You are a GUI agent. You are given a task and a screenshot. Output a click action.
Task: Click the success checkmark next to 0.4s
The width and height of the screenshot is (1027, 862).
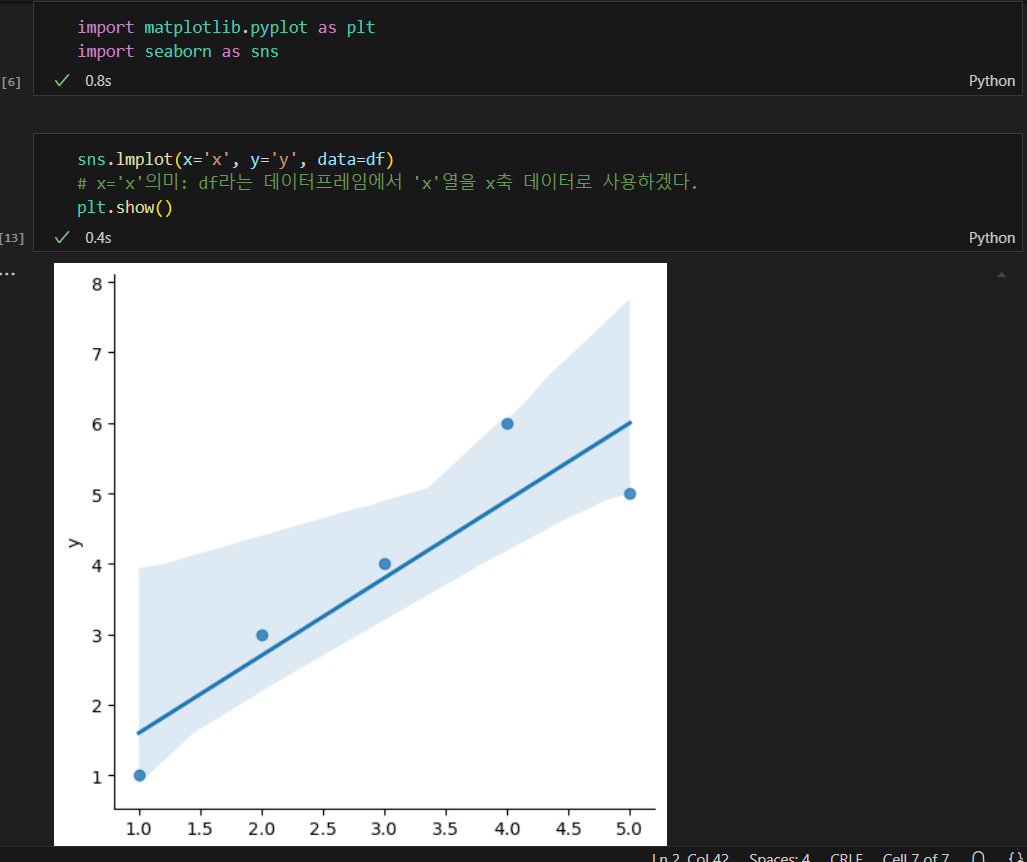pos(62,238)
